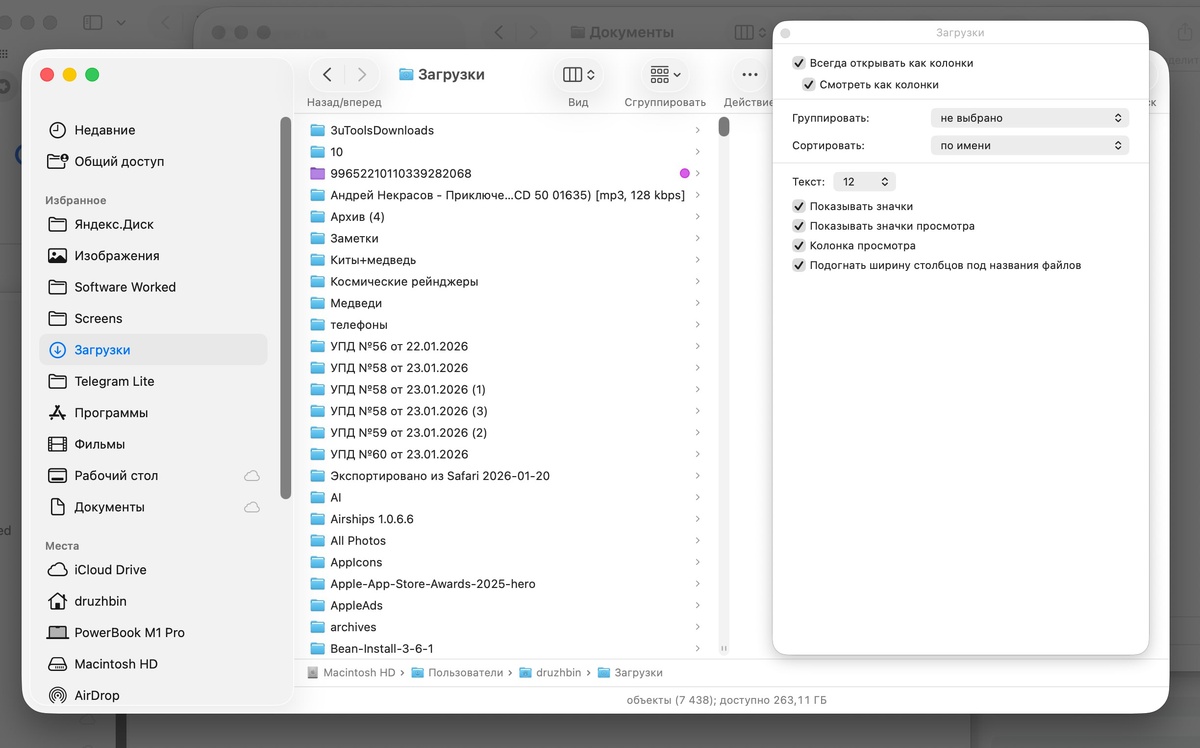
Task: Expand AppleAds folder chevron
Action: pyautogui.click(x=697, y=605)
